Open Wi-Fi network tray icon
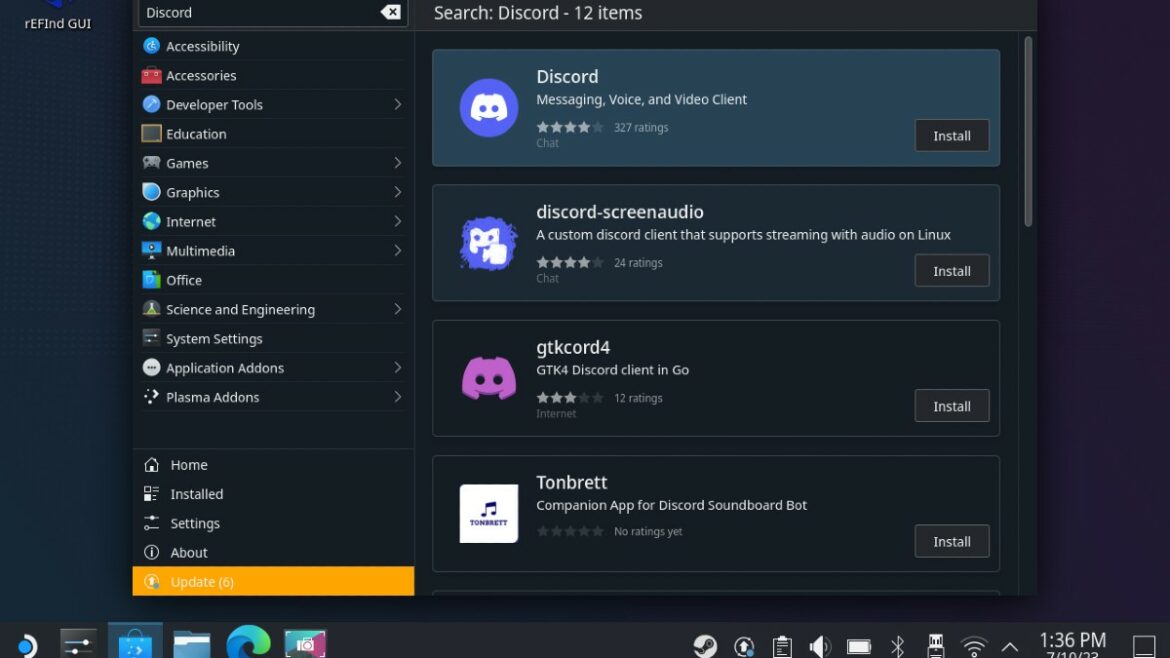Screen dimensions: 1170x658 point(974,646)
